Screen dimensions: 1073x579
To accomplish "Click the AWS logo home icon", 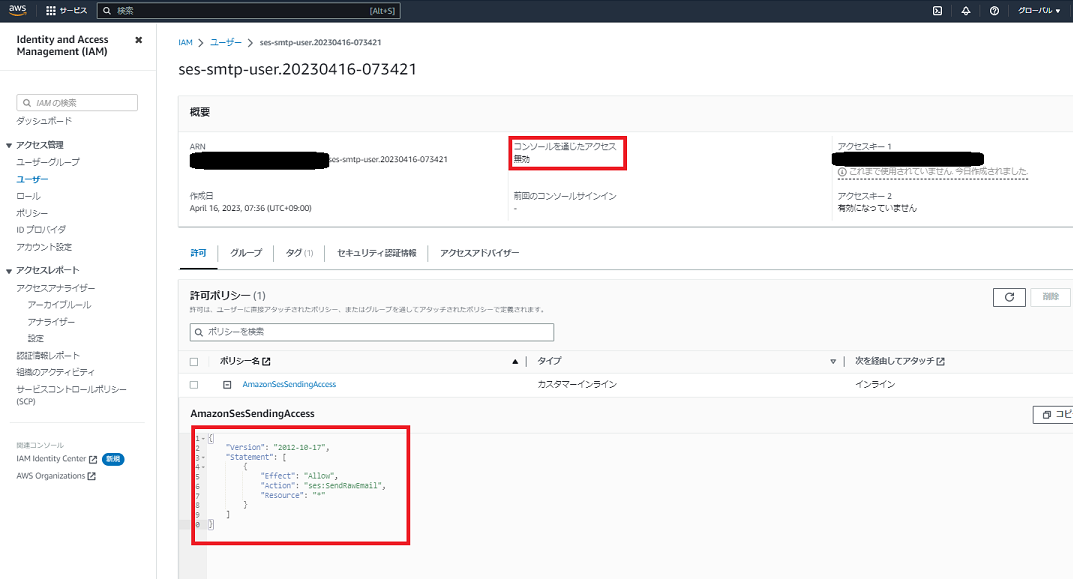I will point(18,10).
